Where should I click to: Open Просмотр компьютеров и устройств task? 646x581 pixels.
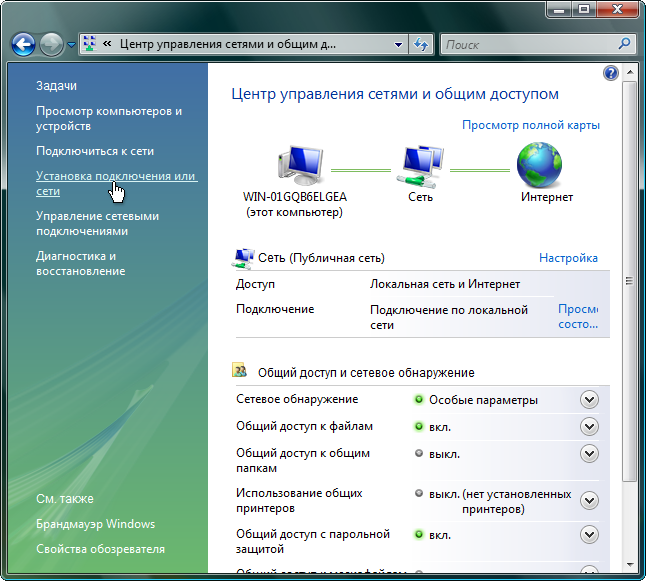pos(109,118)
